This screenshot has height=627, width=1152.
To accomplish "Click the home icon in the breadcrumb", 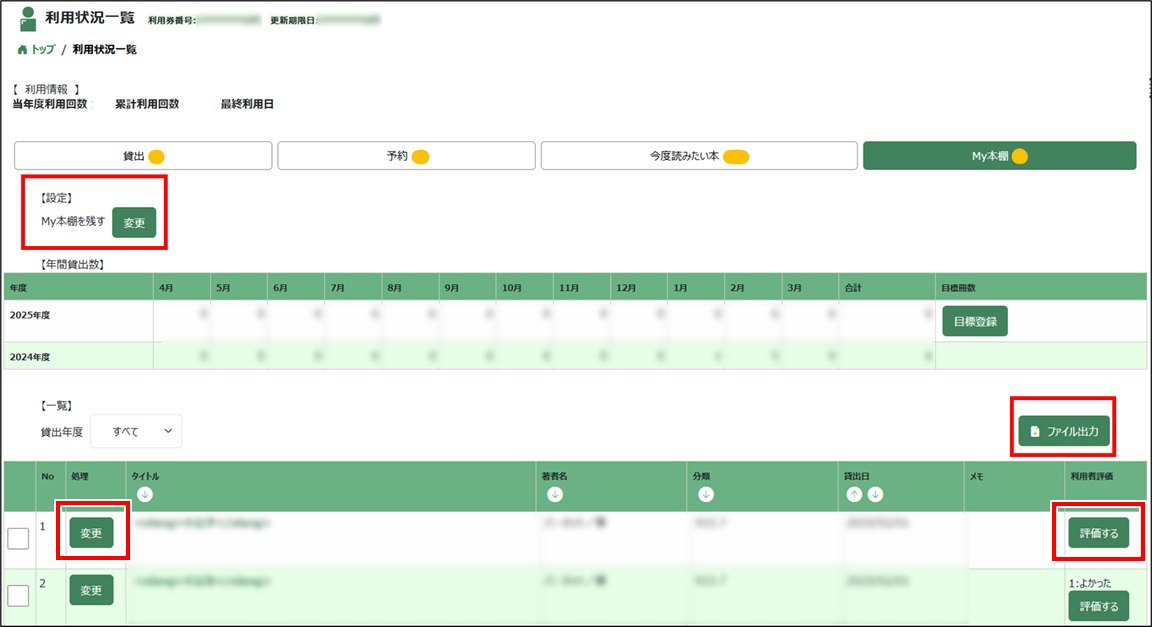I will (22, 49).
